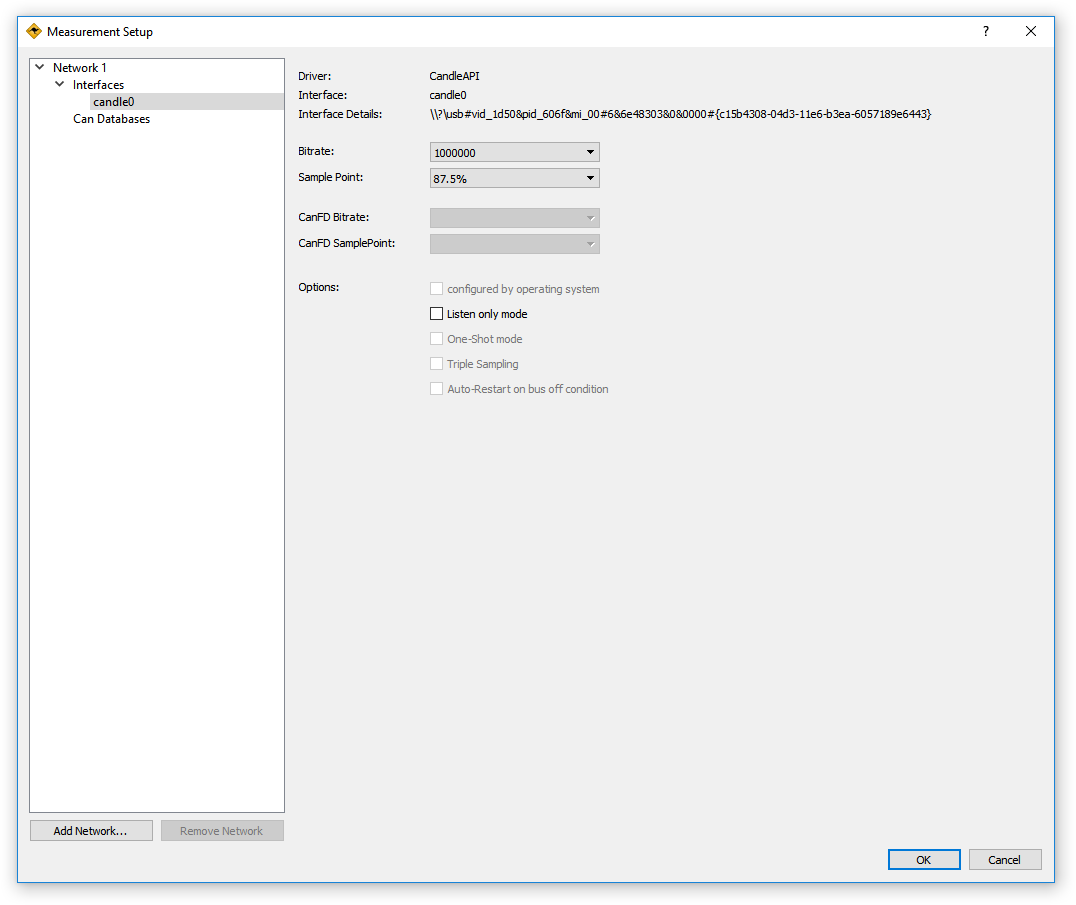Click the help question mark button
The width and height of the screenshot is (1076, 905).
[x=985, y=31]
